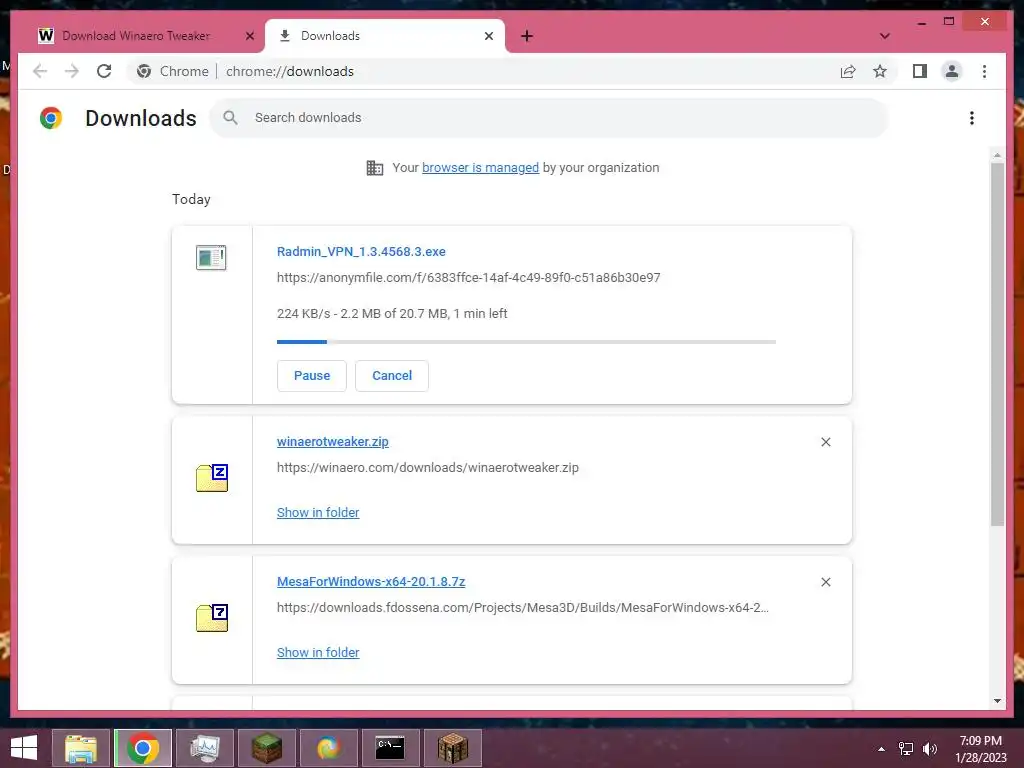The height and width of the screenshot is (768, 1024).
Task: Open the network tray icon
Action: (x=906, y=749)
